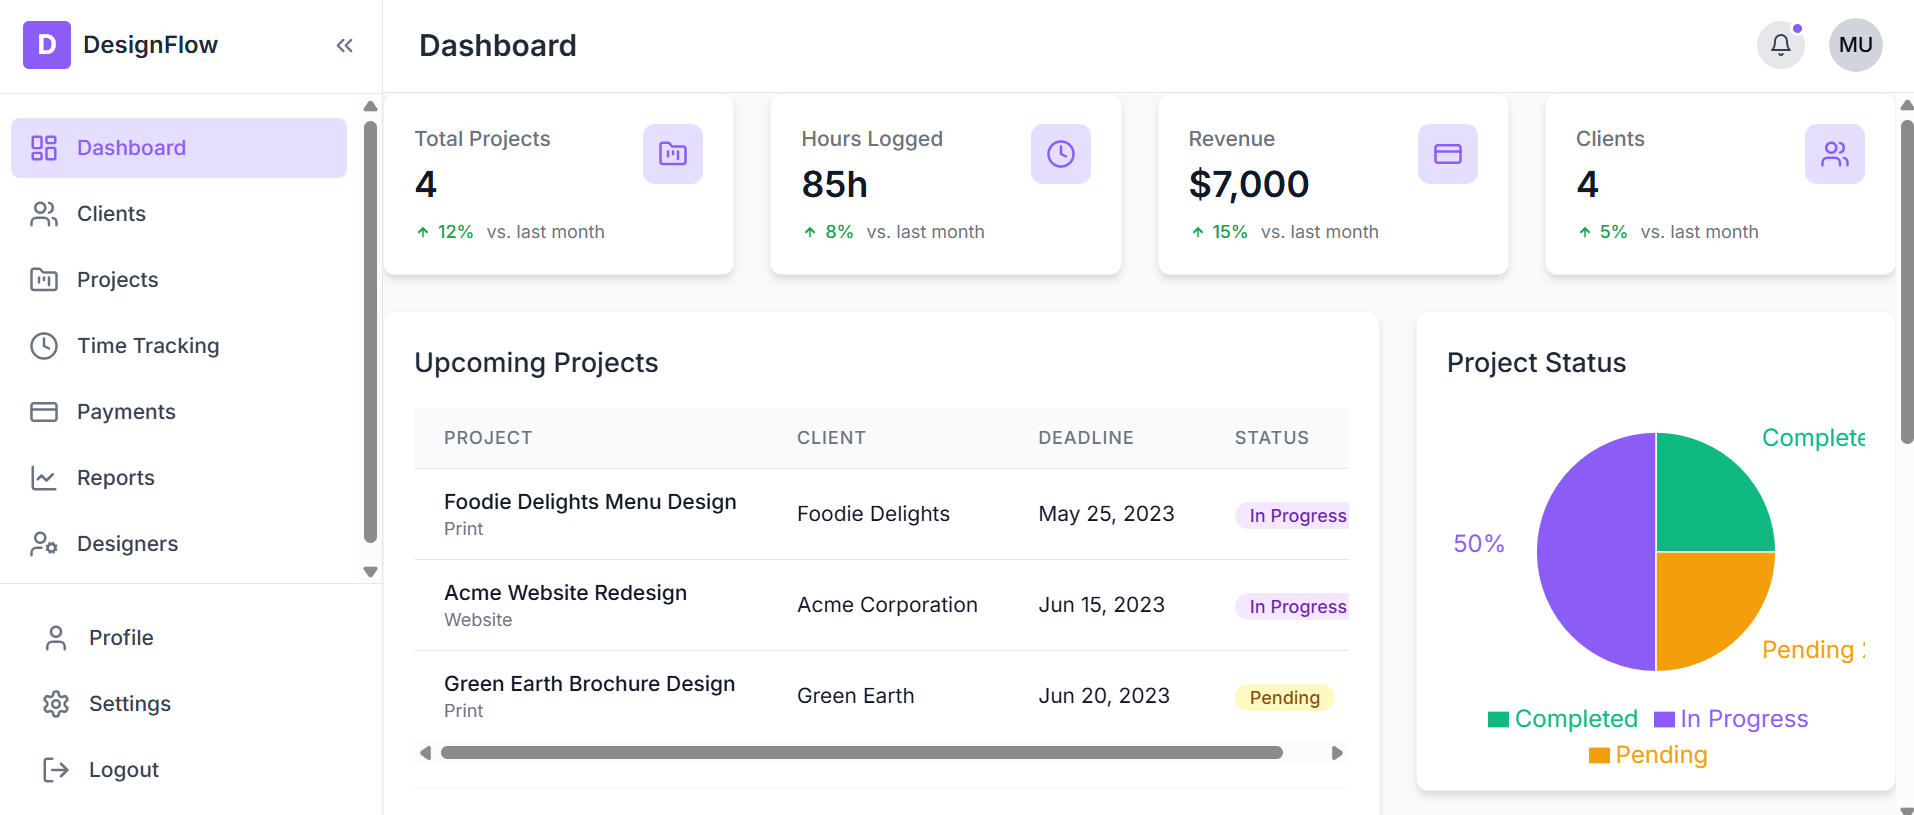
Task: Click In Progress badge for Acme row
Action: click(x=1293, y=607)
